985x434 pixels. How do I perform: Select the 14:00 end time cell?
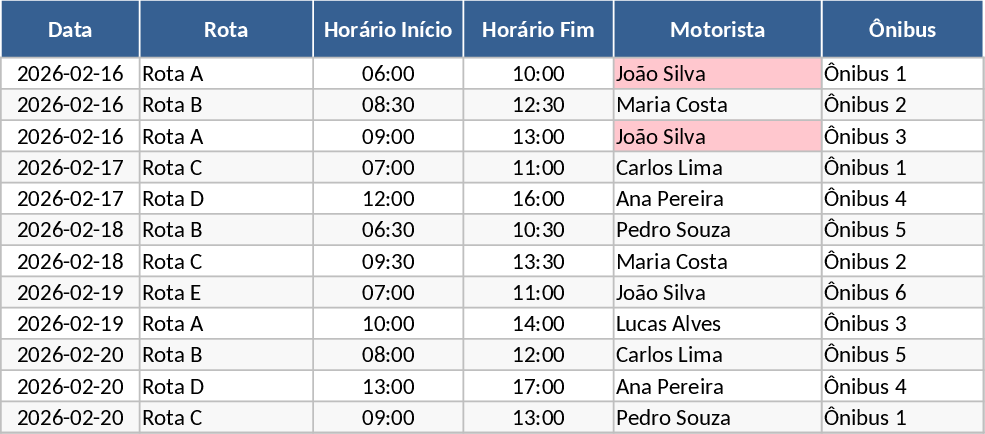pos(538,324)
